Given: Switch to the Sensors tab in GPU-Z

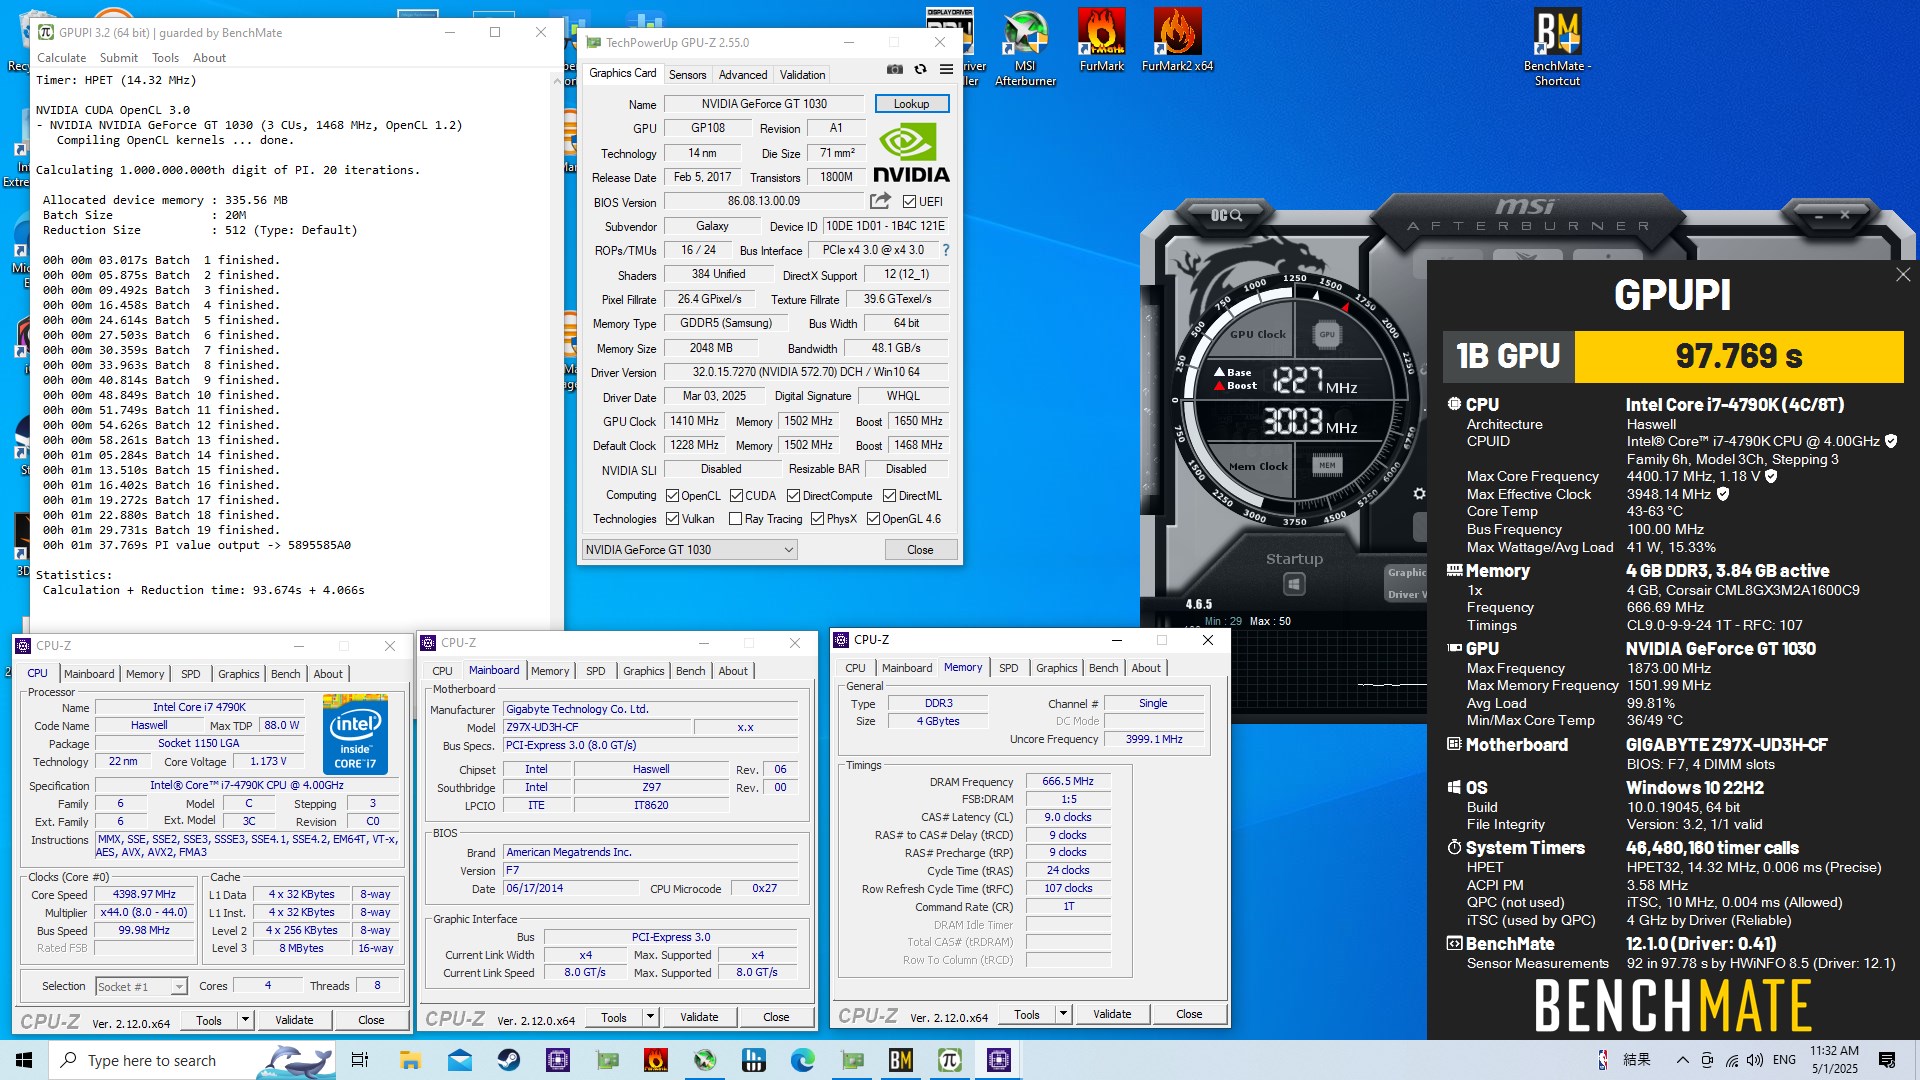Looking at the screenshot, I should [x=687, y=75].
